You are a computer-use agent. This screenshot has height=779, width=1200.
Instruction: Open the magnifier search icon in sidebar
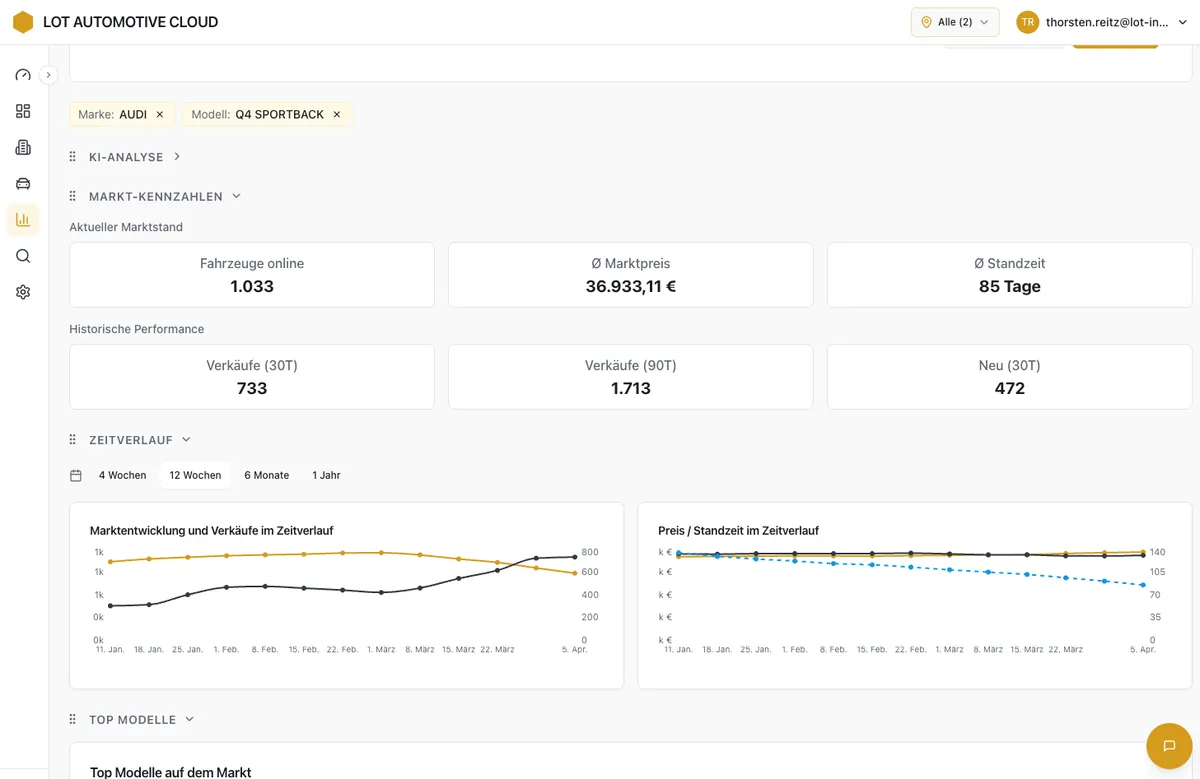[23, 256]
